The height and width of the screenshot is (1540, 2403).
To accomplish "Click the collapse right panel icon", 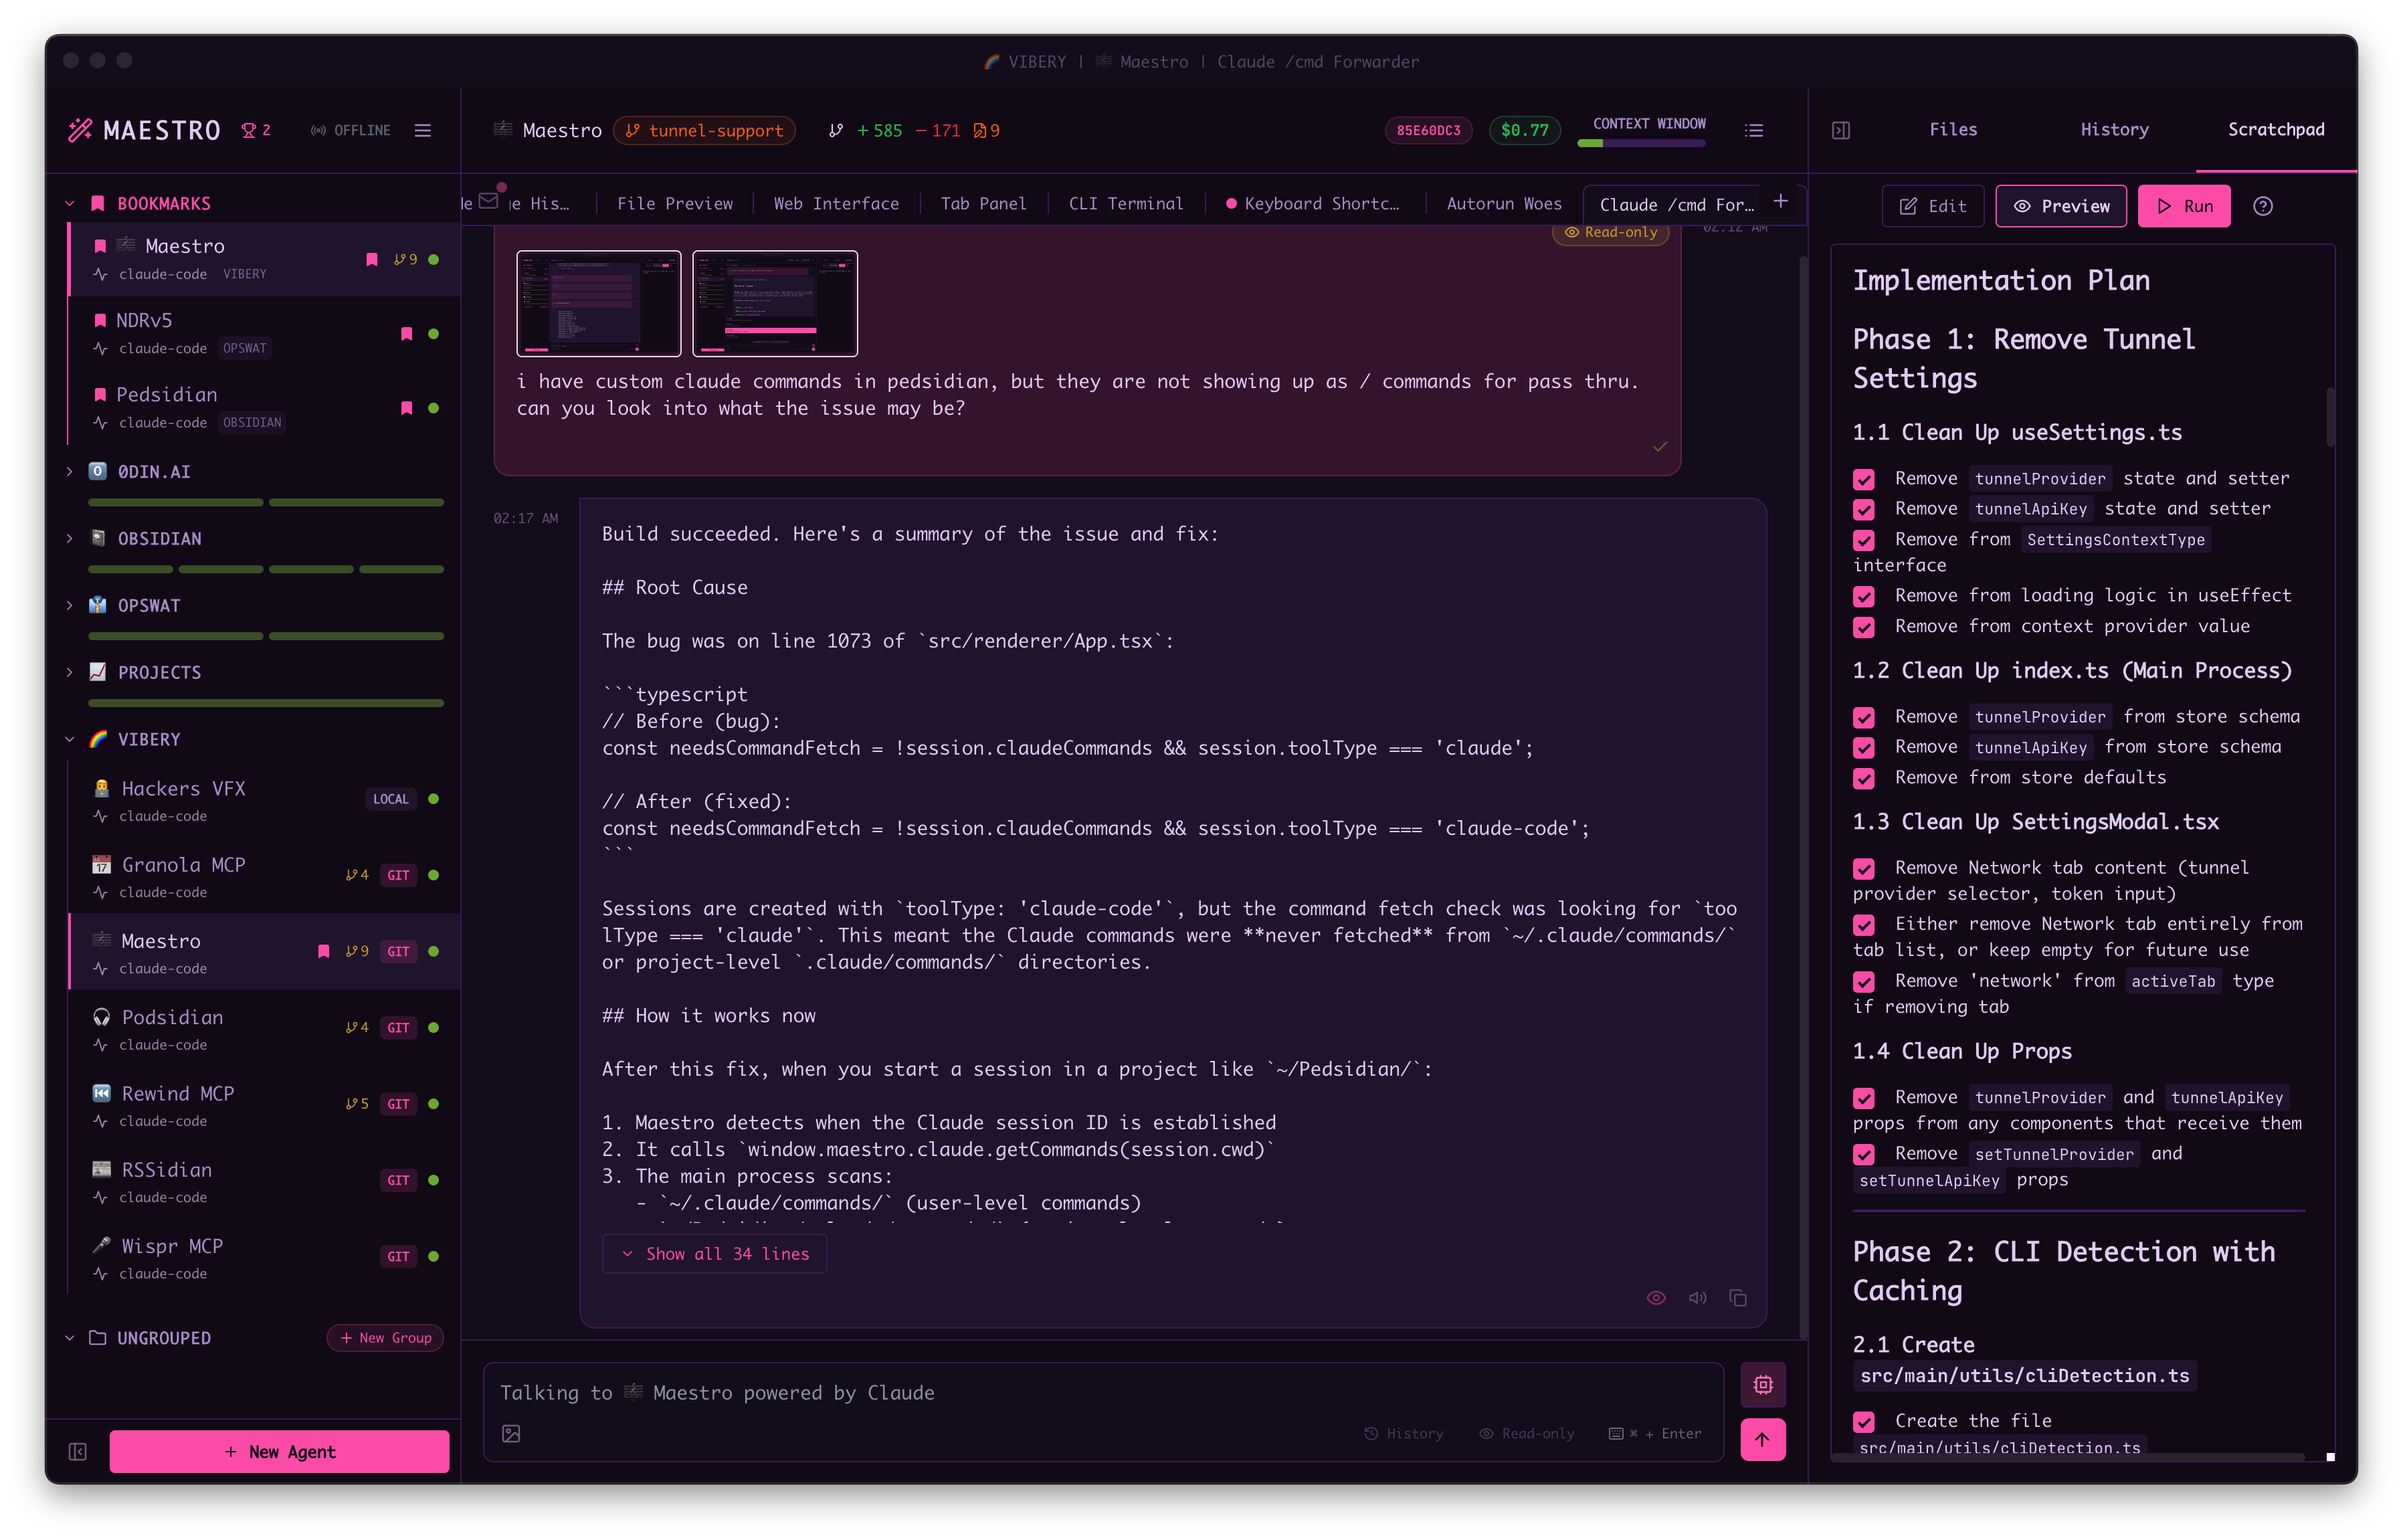I will pos(1841,131).
